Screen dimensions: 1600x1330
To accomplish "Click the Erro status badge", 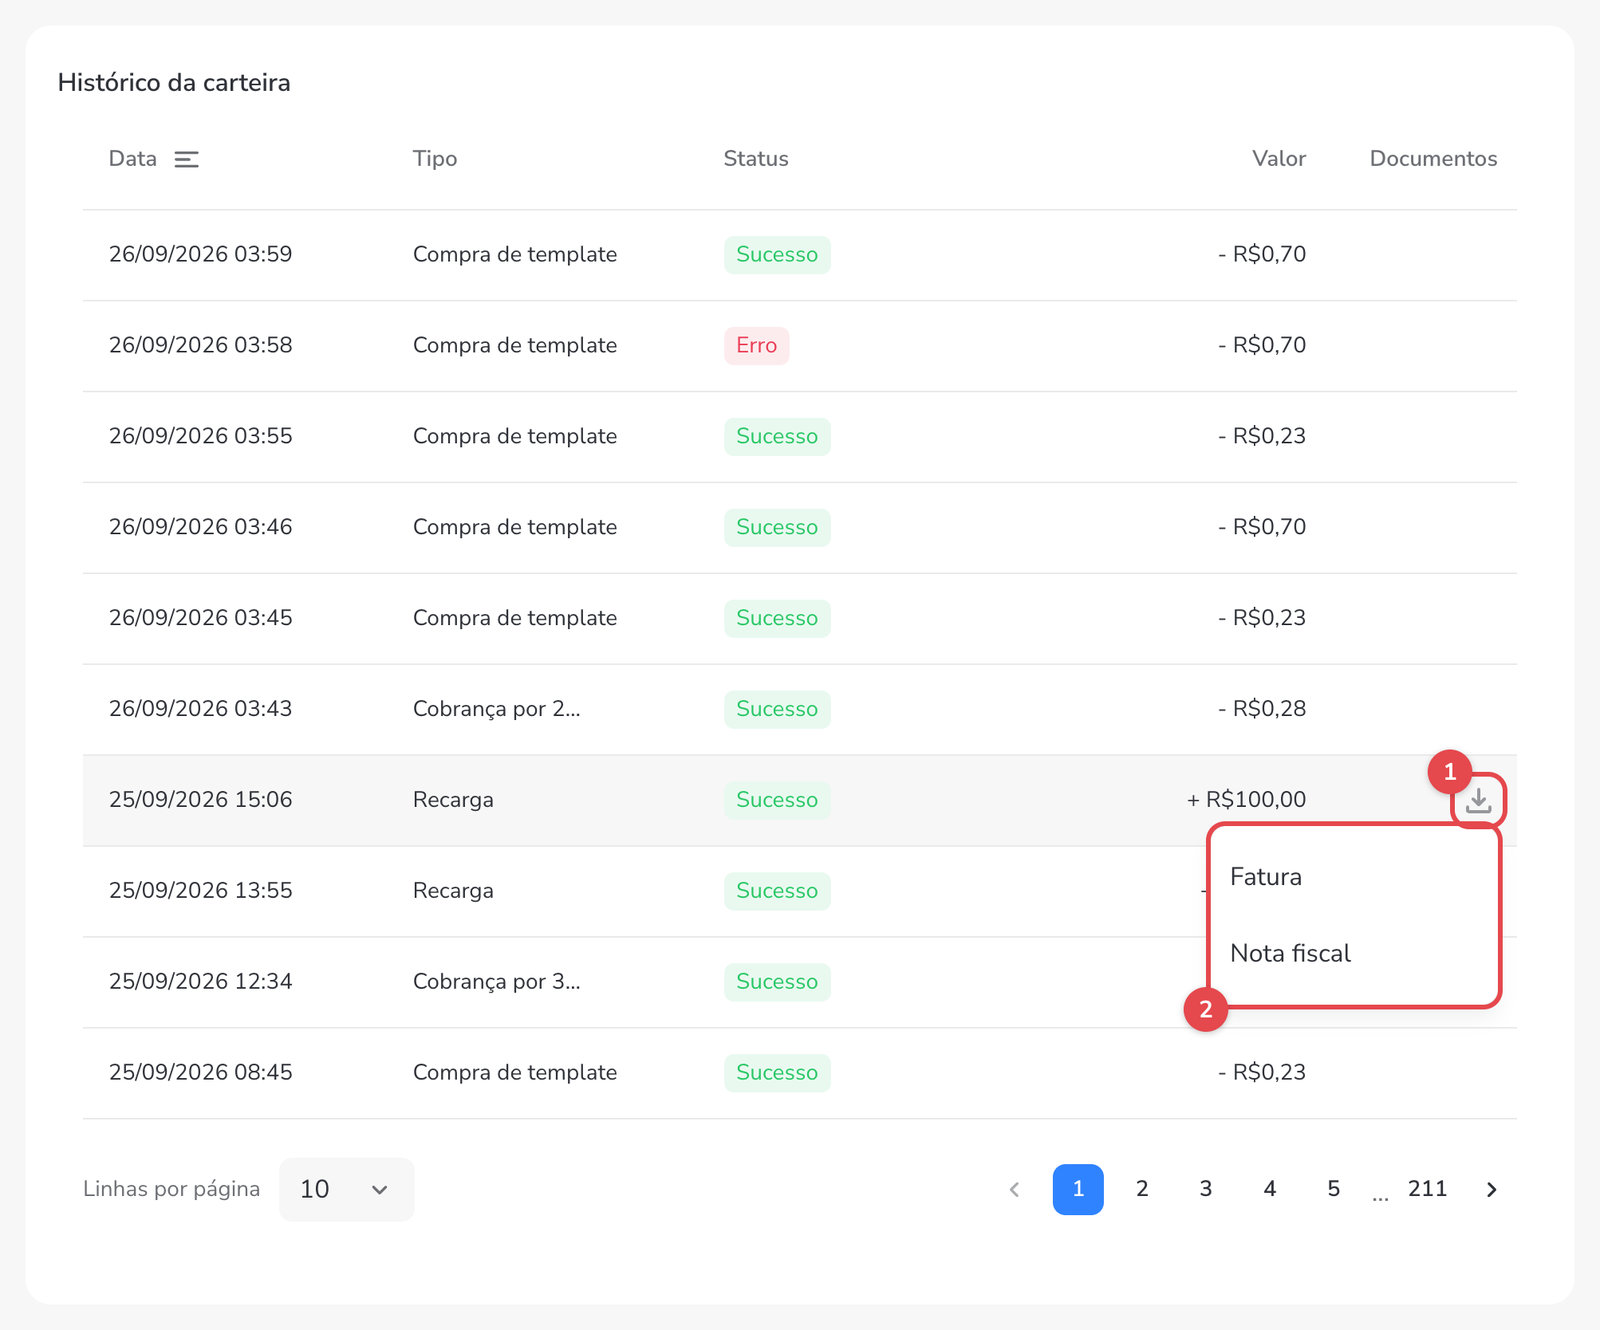I will [757, 346].
